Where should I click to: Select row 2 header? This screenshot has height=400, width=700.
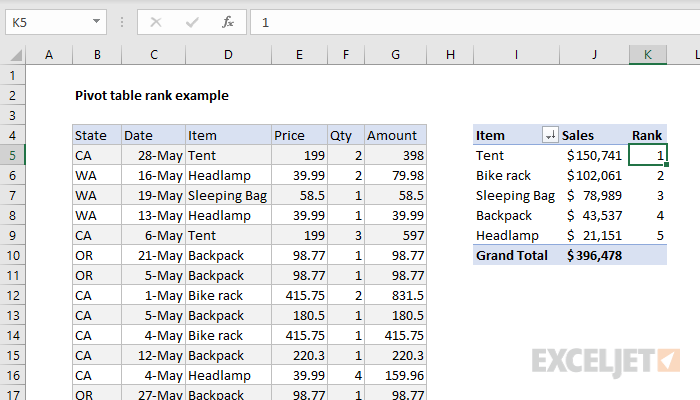pos(12,96)
